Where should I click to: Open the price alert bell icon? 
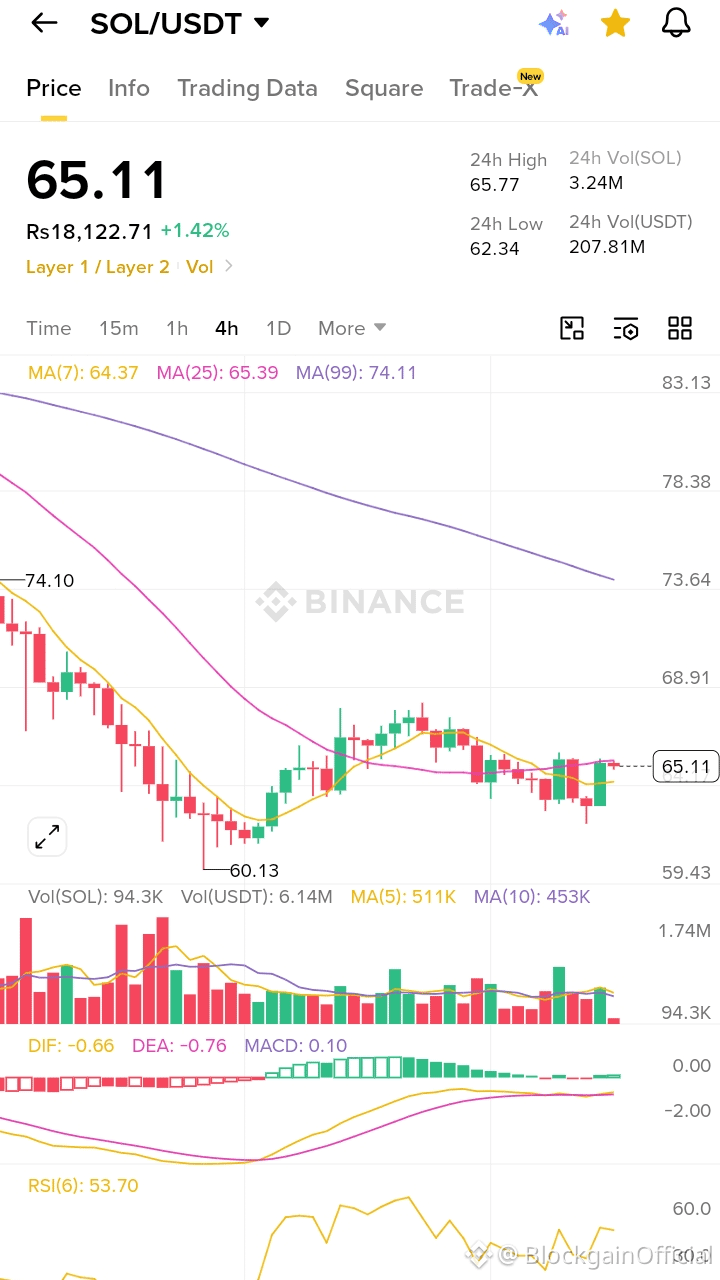[x=677, y=23]
